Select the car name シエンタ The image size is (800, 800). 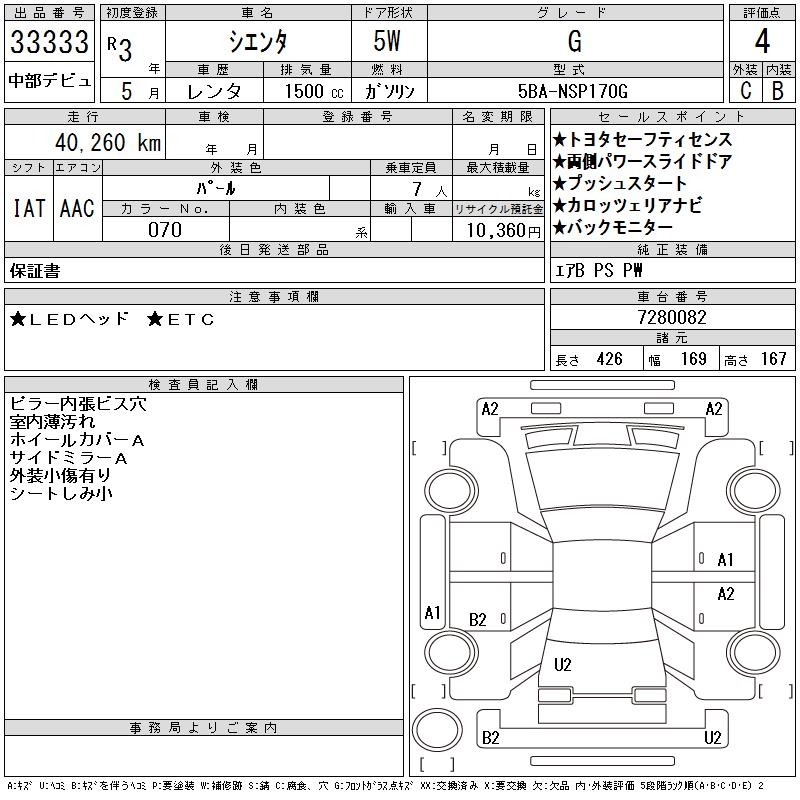coord(258,41)
